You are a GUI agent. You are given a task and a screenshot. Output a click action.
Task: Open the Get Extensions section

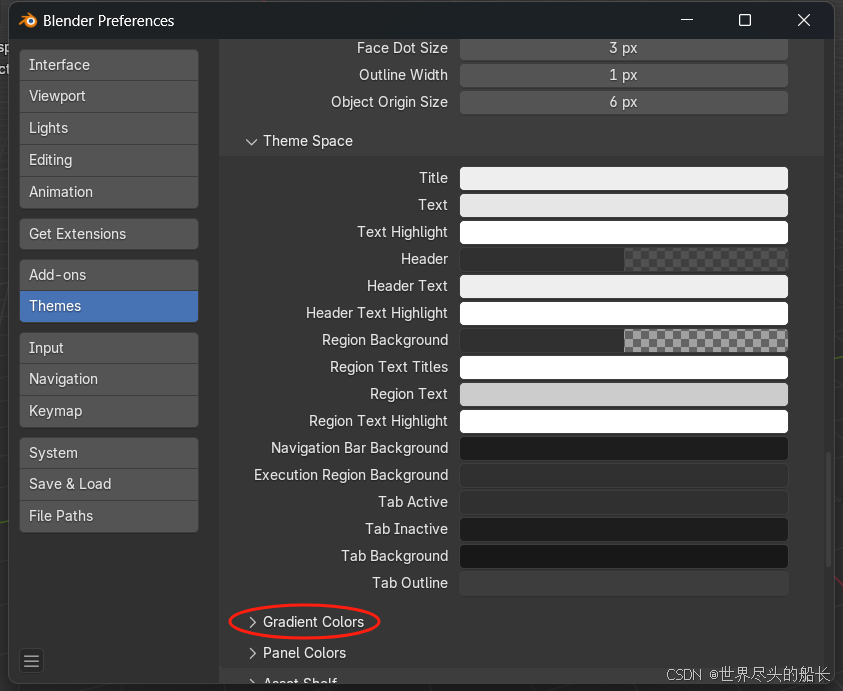[x=109, y=234]
